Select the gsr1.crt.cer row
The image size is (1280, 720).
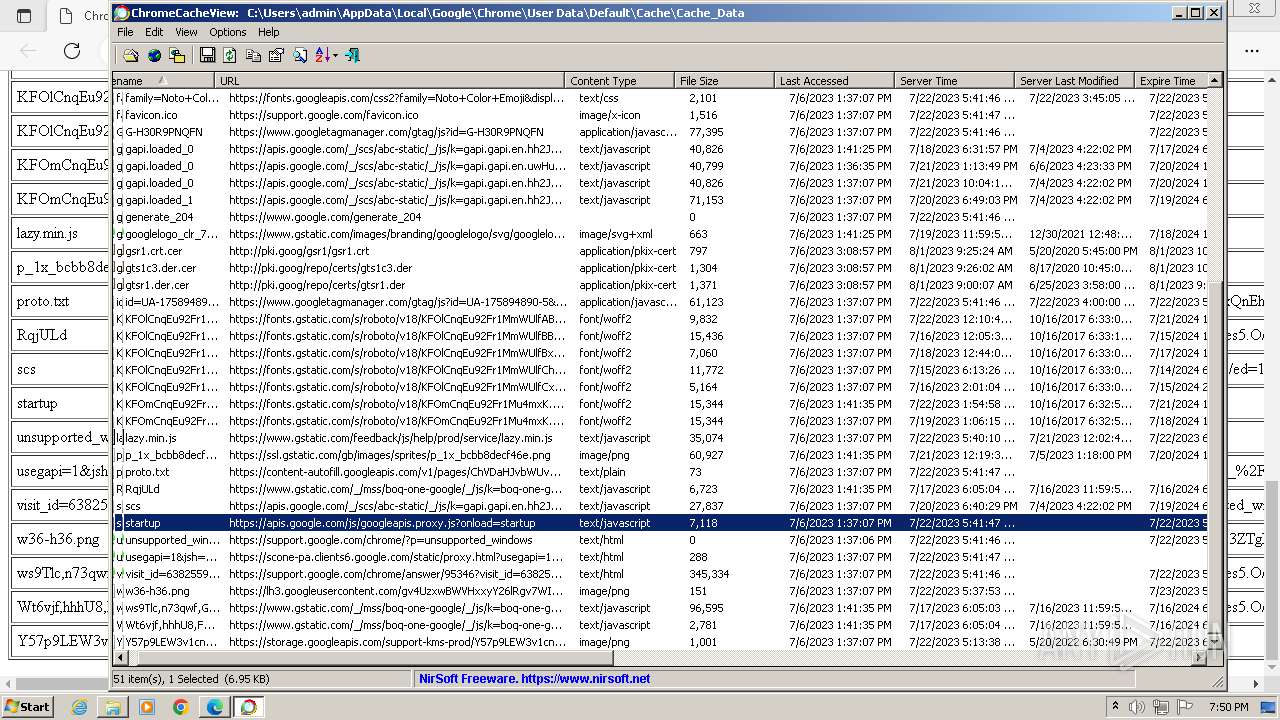(661, 251)
